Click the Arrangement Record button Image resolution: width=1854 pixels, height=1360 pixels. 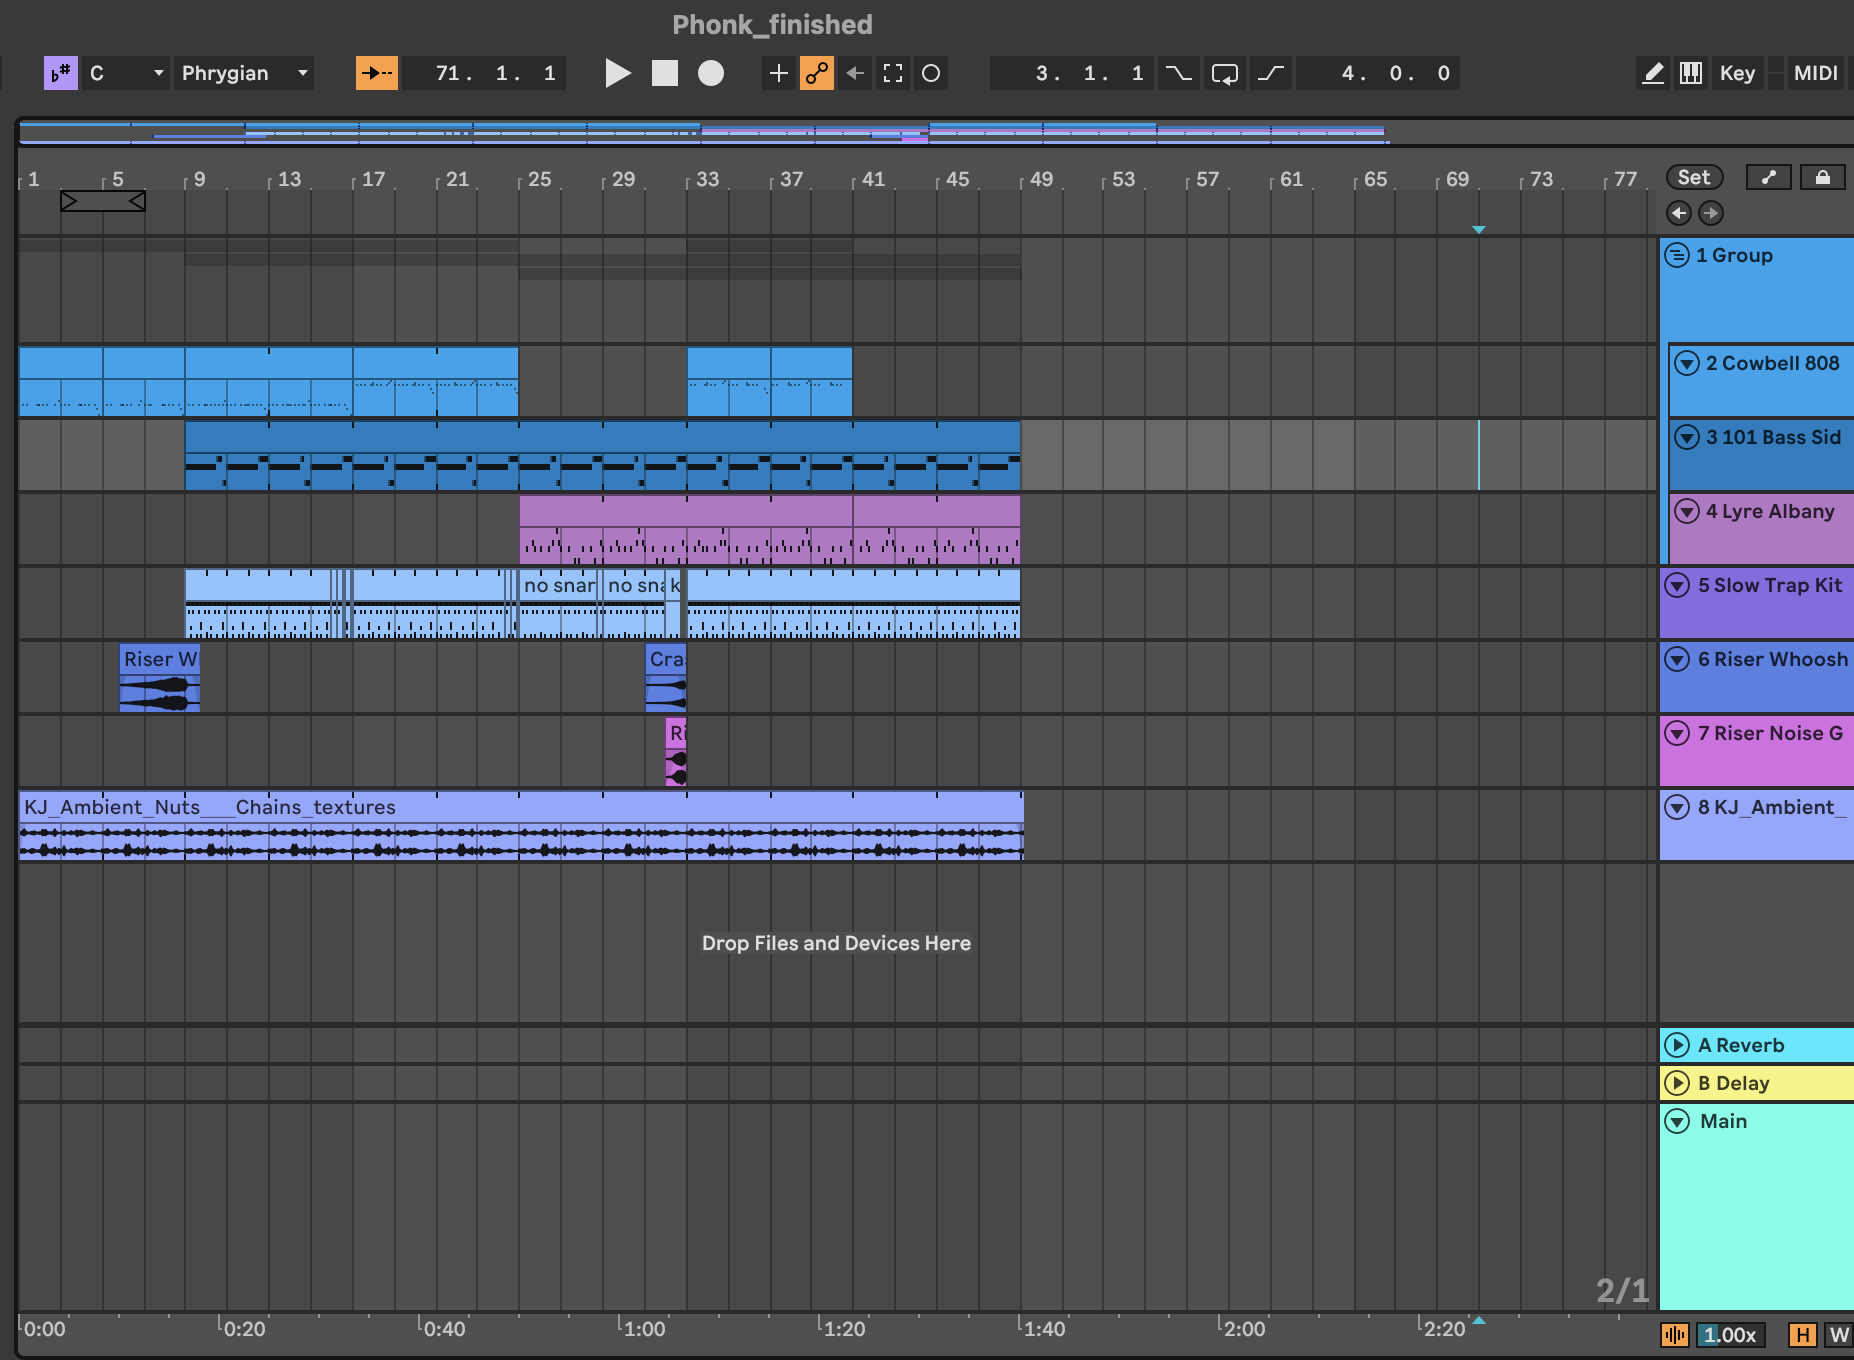point(710,73)
